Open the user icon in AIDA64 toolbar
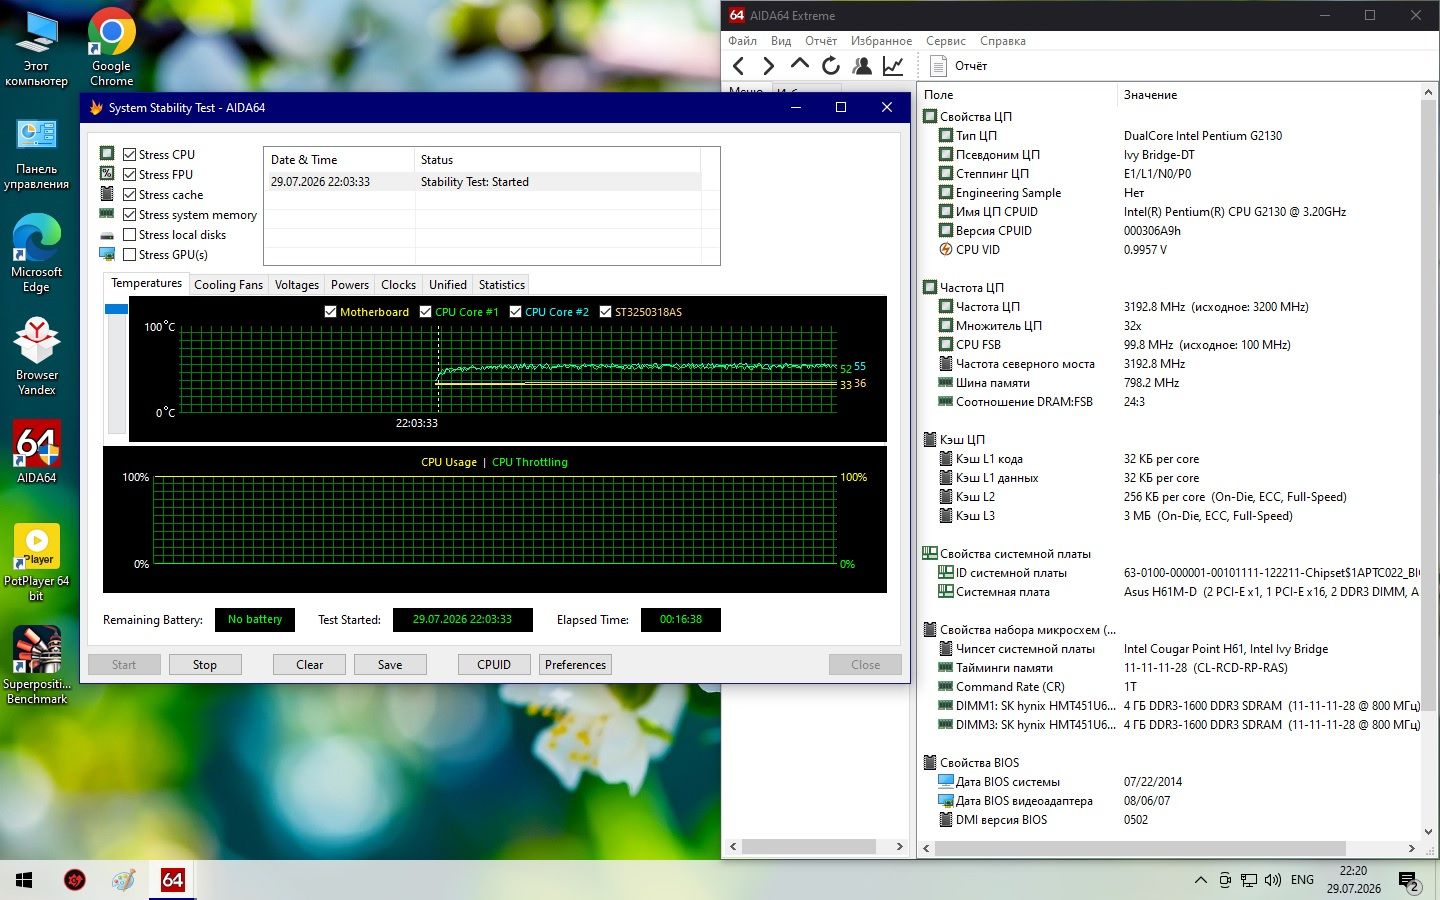This screenshot has height=900, width=1440. 861,66
